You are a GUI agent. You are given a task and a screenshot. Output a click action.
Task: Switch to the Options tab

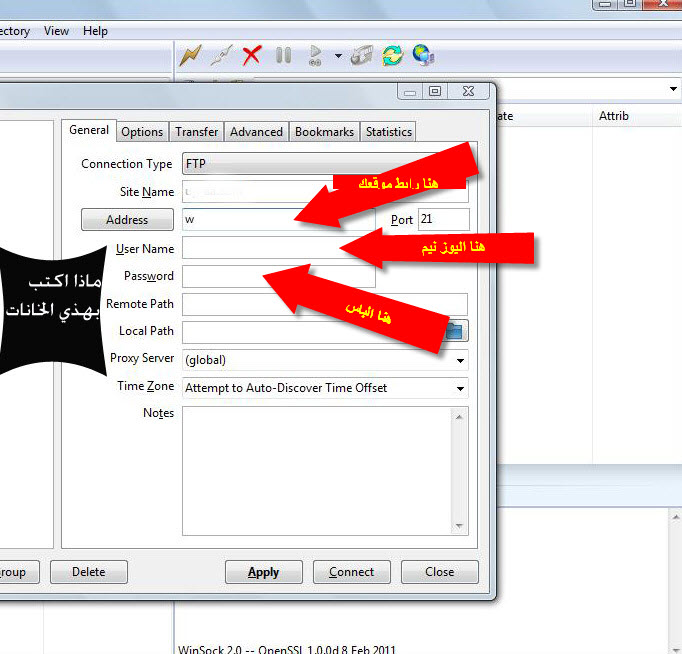[x=142, y=132]
